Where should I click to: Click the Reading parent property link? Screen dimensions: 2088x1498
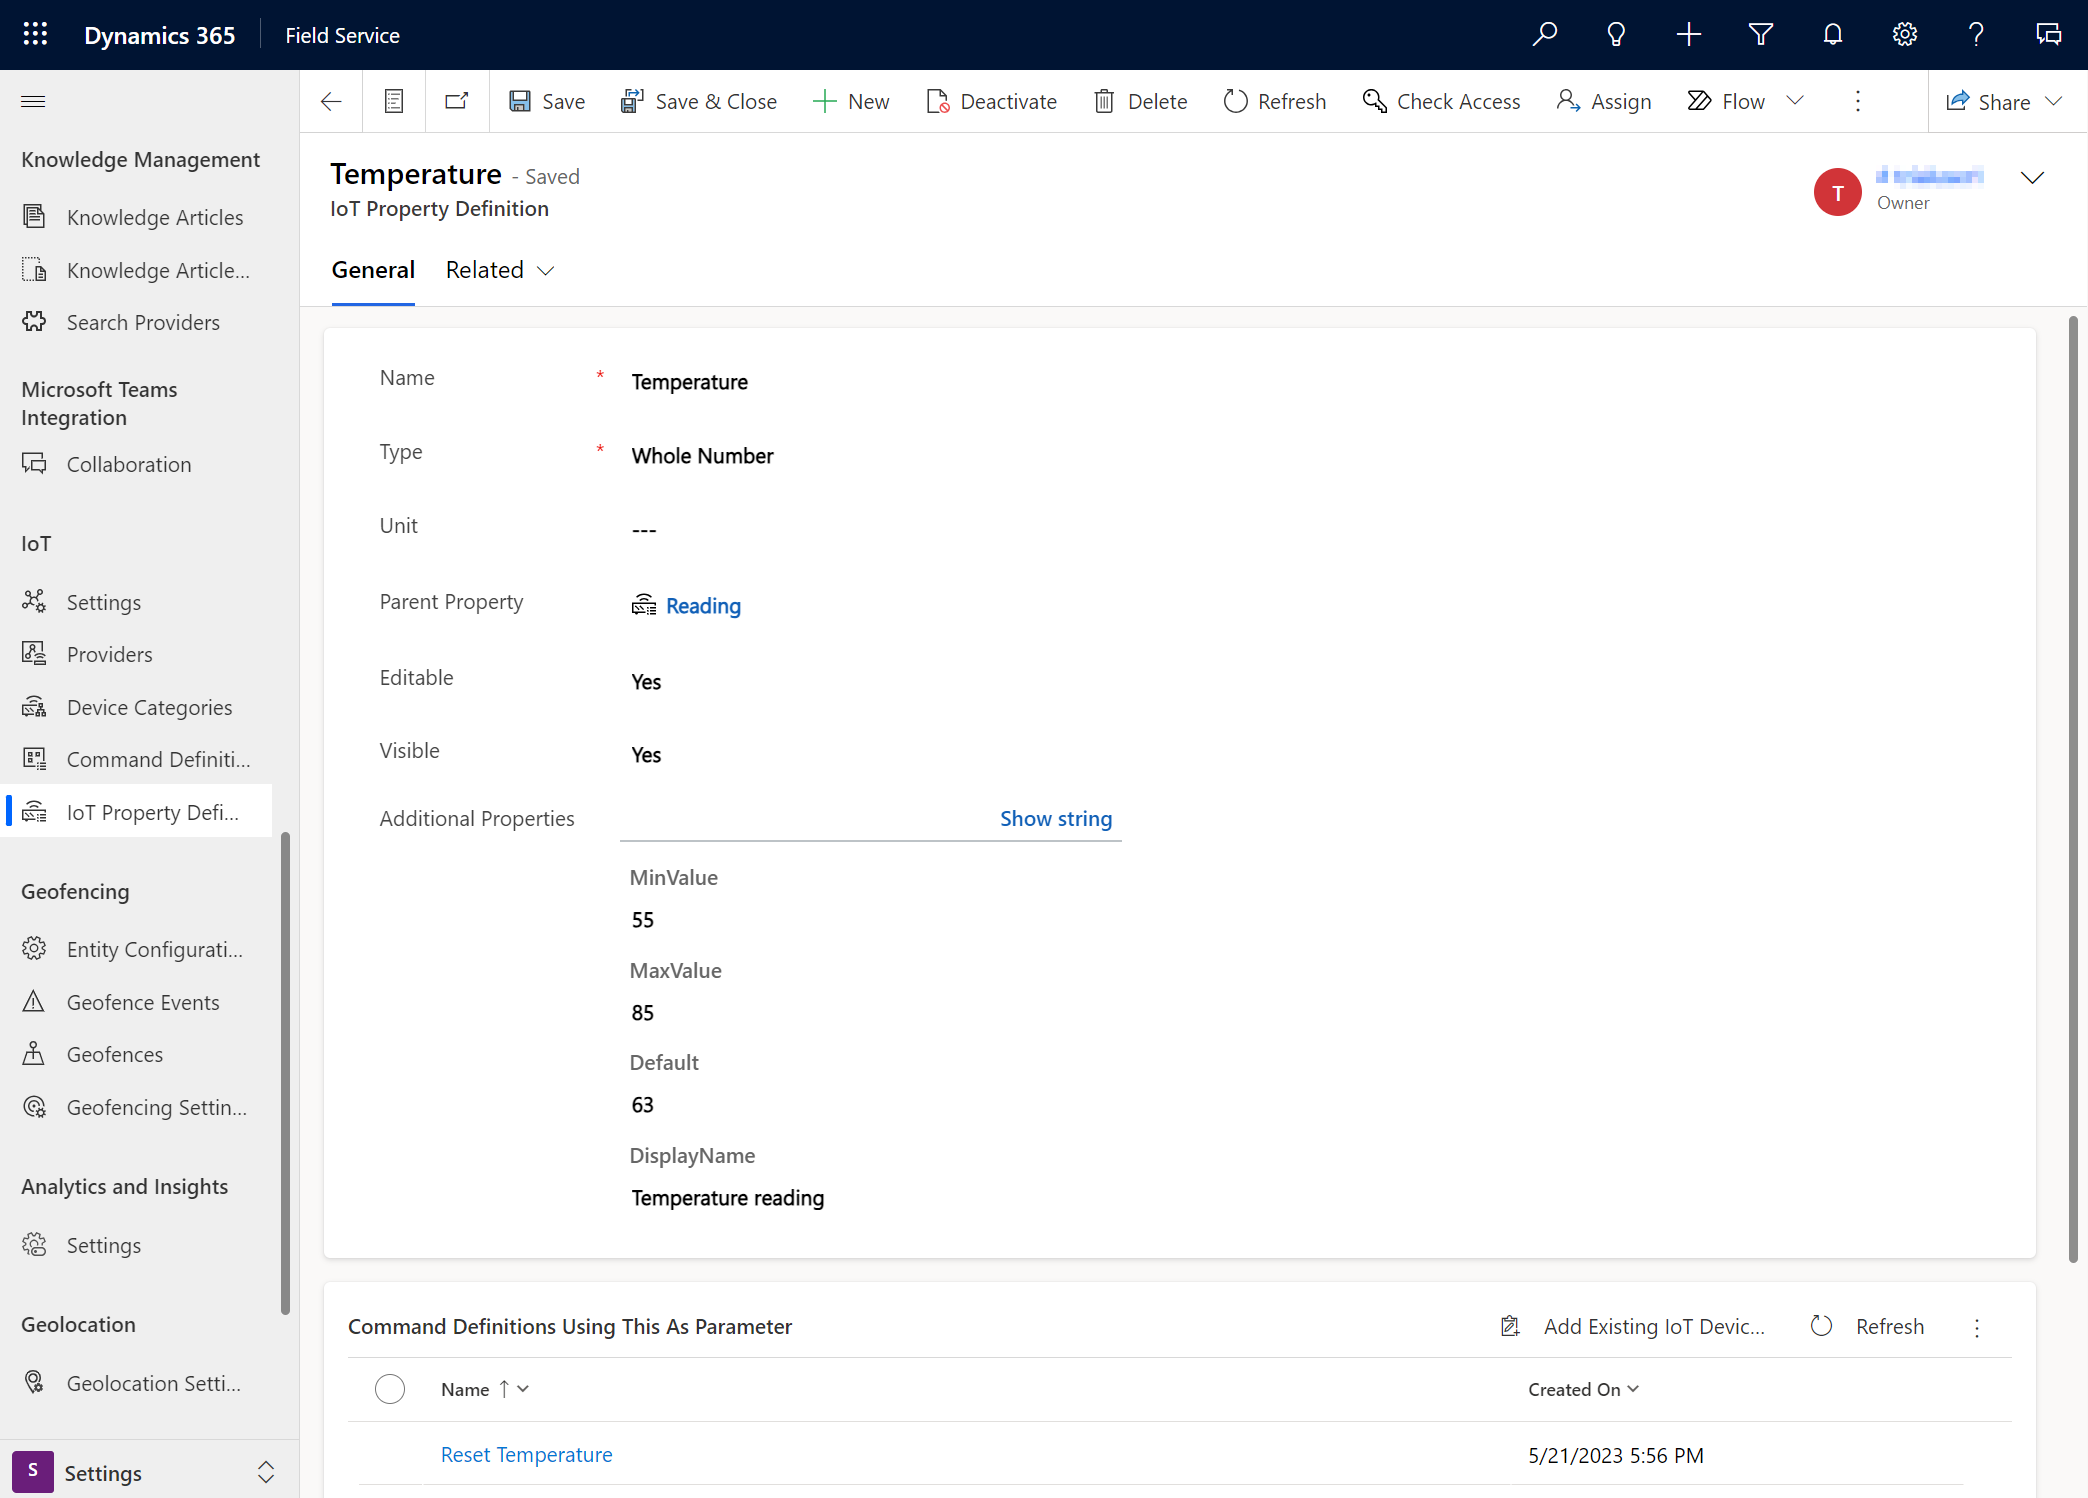click(x=704, y=605)
